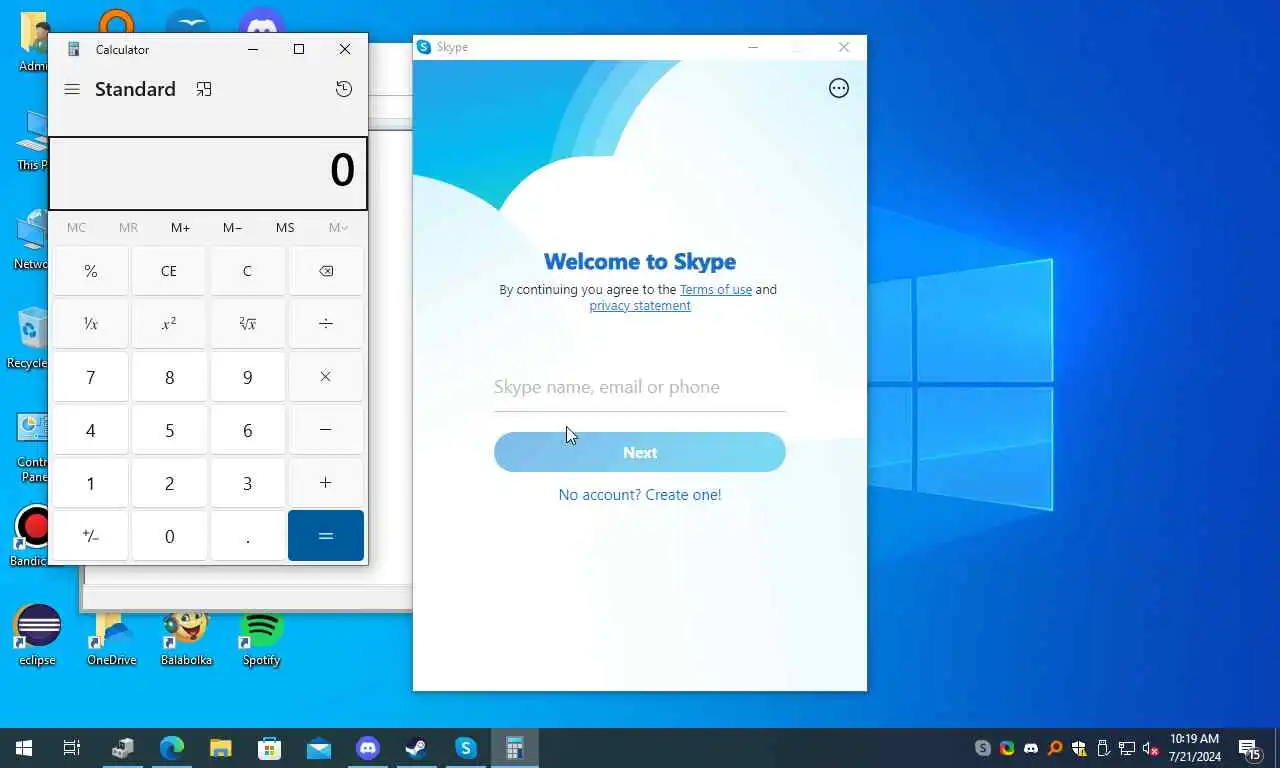
Task: Click digit 6 on the Calculator
Action: pos(248,430)
